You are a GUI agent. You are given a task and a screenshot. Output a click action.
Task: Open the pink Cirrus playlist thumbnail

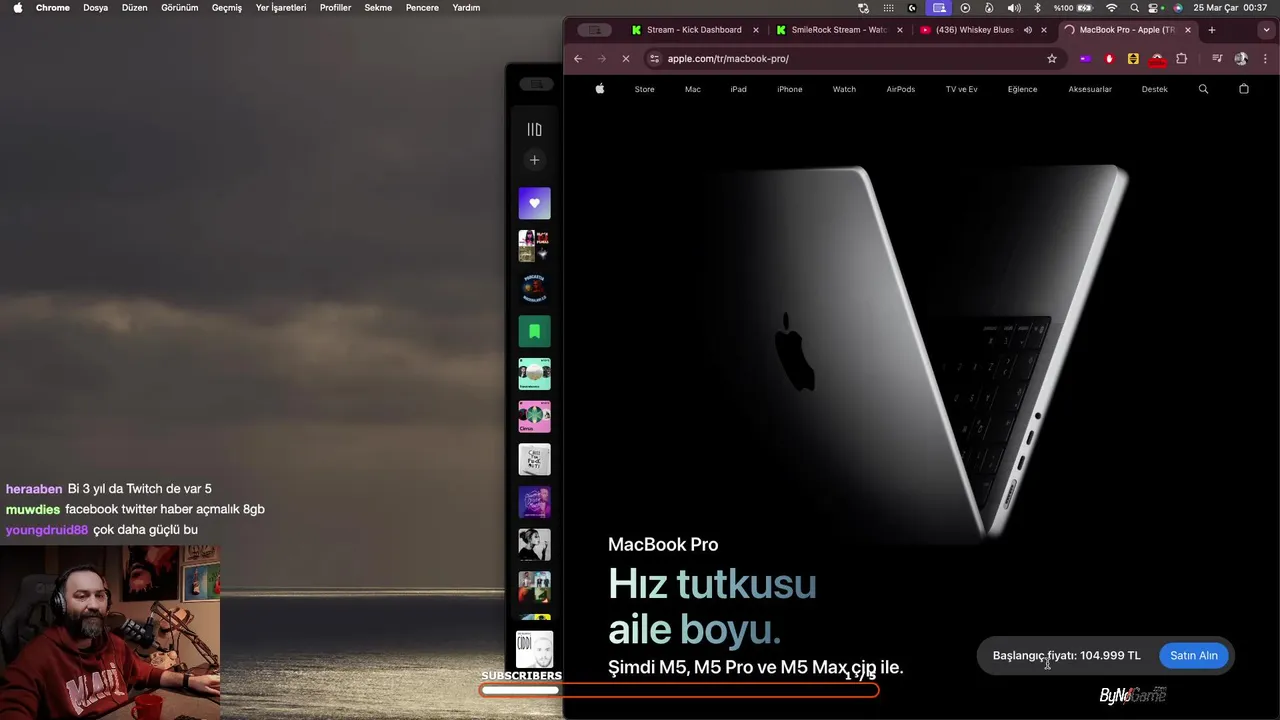coord(534,416)
